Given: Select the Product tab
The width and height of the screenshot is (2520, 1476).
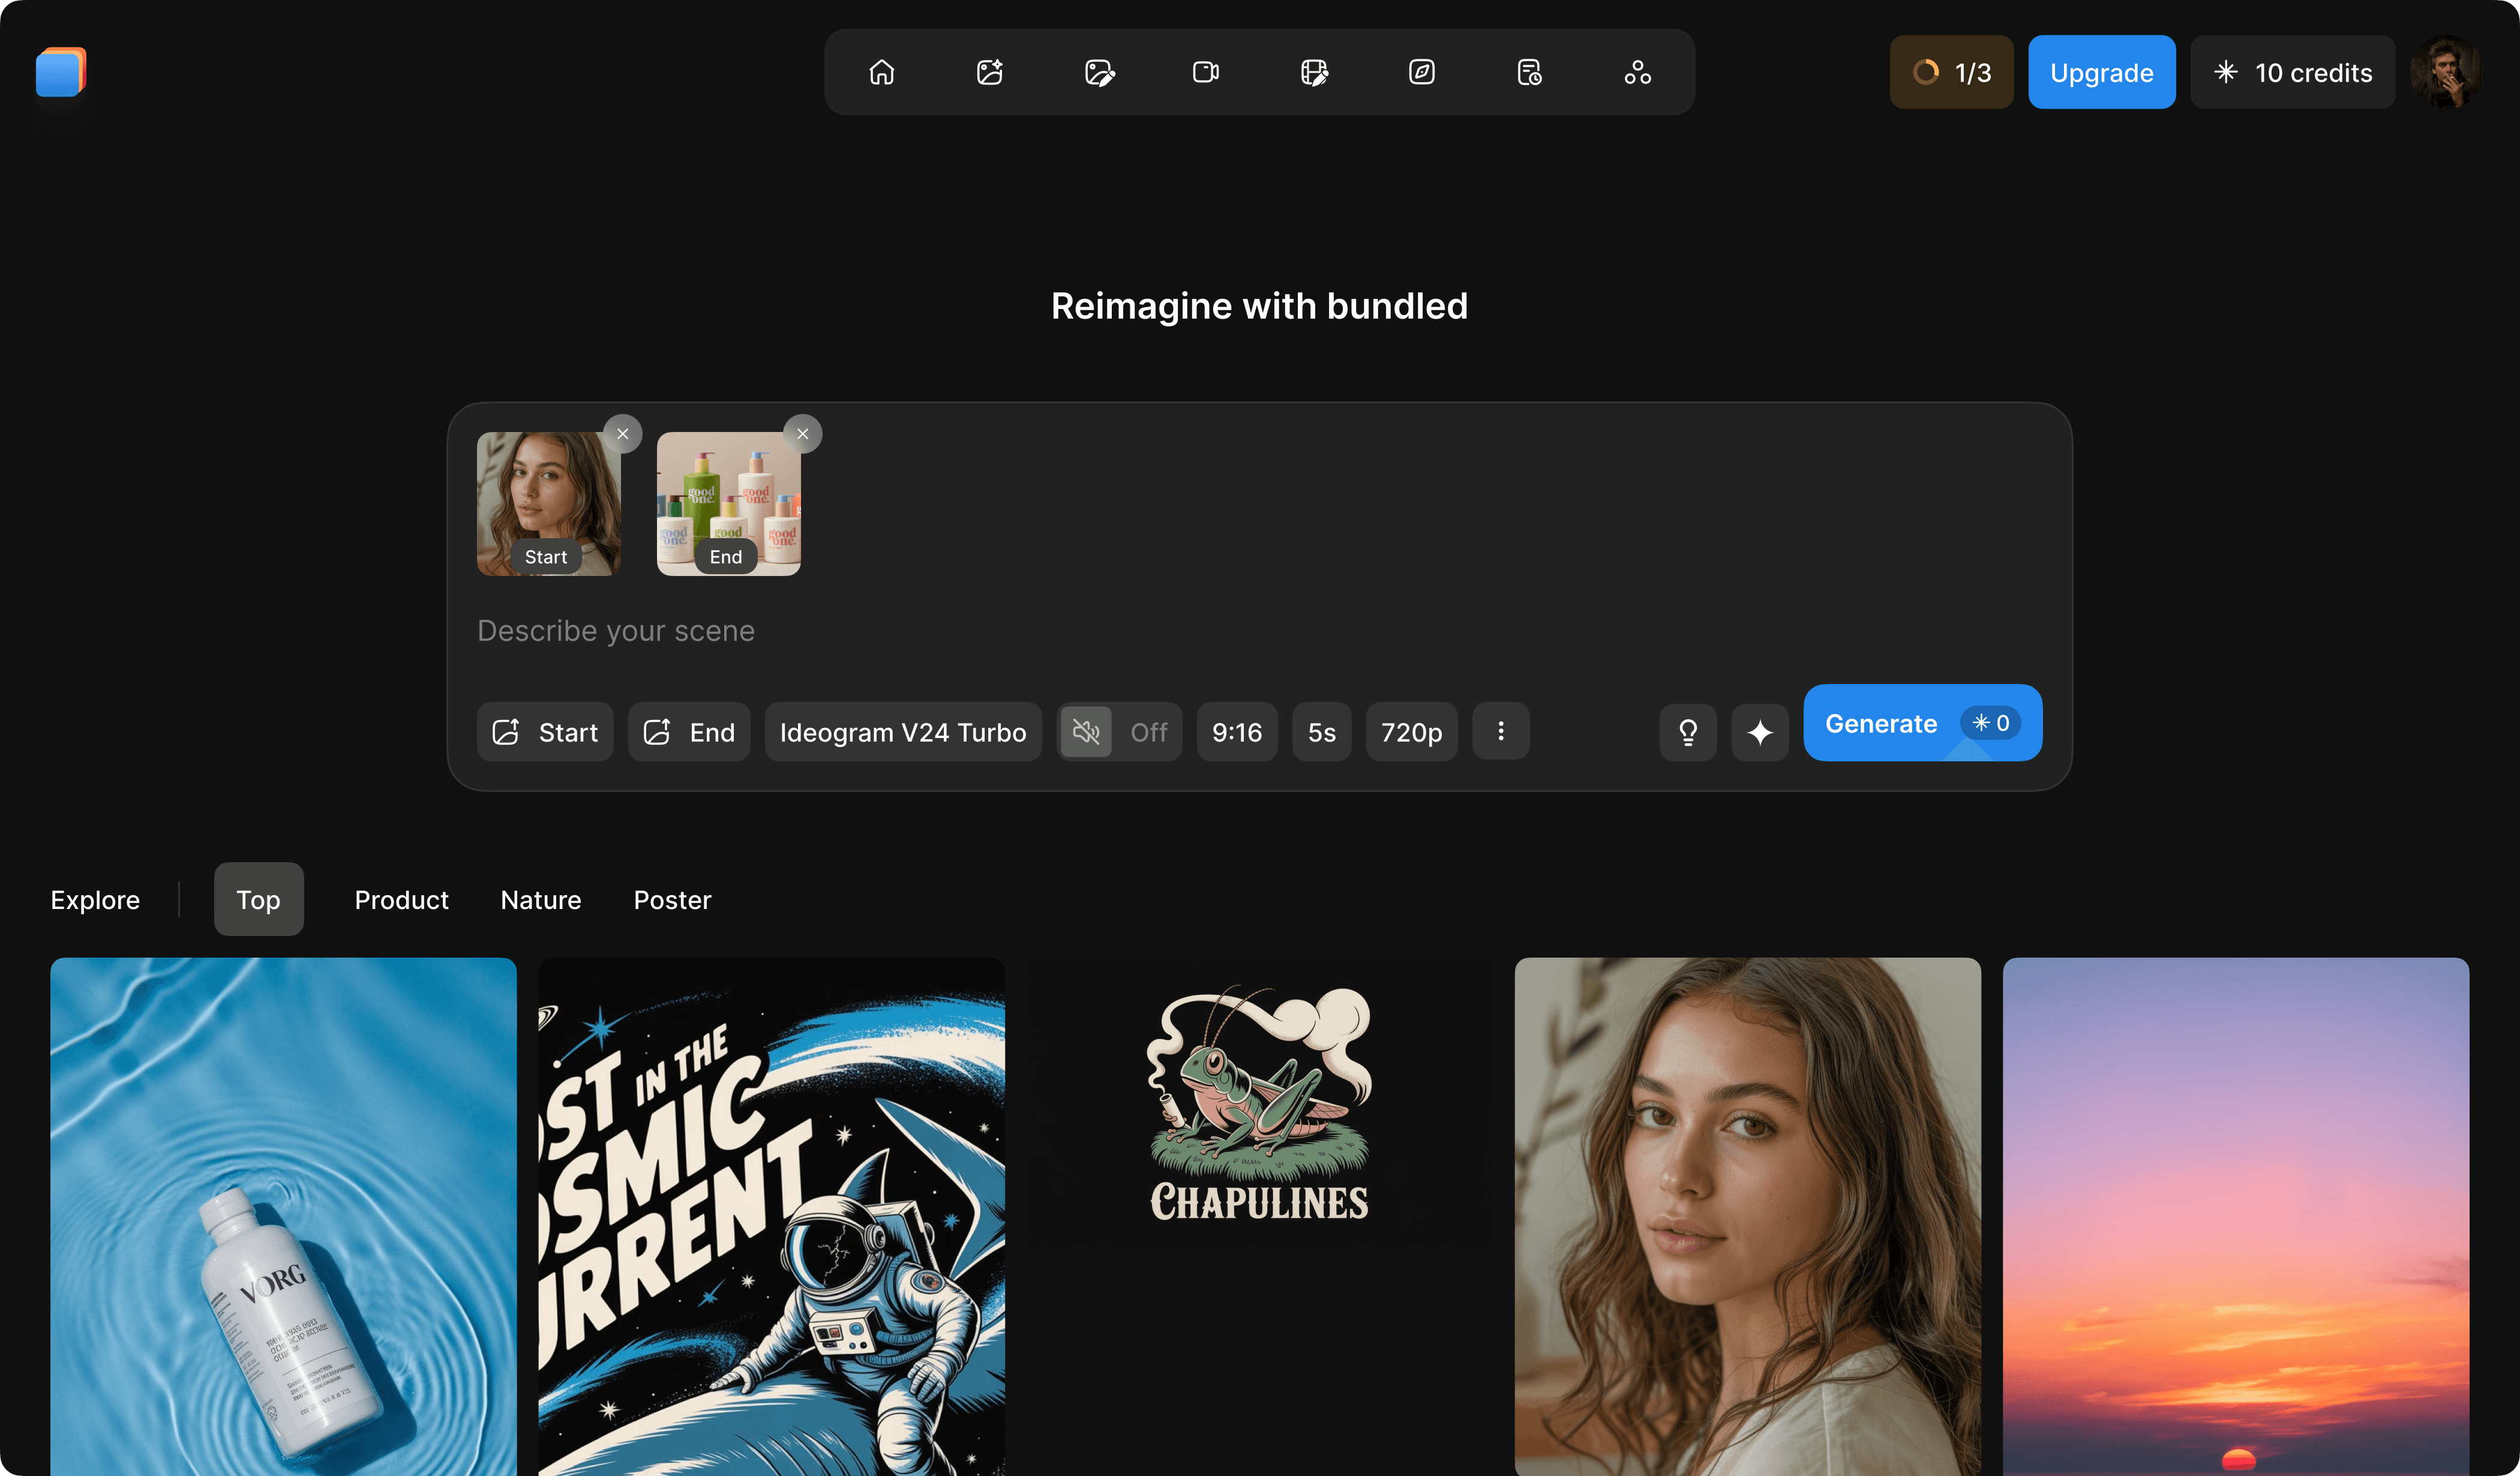Looking at the screenshot, I should [x=401, y=900].
